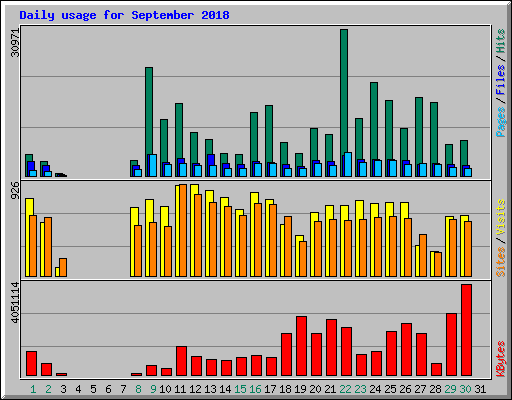The image size is (512, 400).
Task: Click day 31 on the x-axis
Action: [480, 389]
